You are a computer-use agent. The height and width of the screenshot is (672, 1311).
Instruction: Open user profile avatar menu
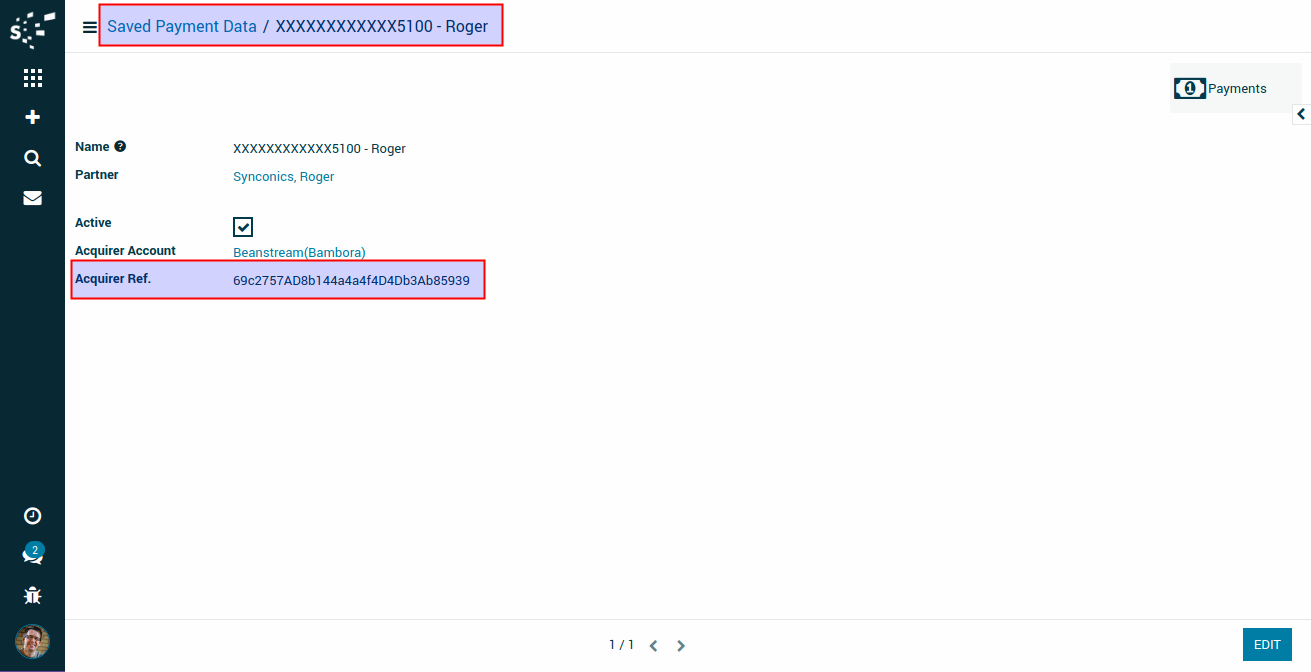32,641
